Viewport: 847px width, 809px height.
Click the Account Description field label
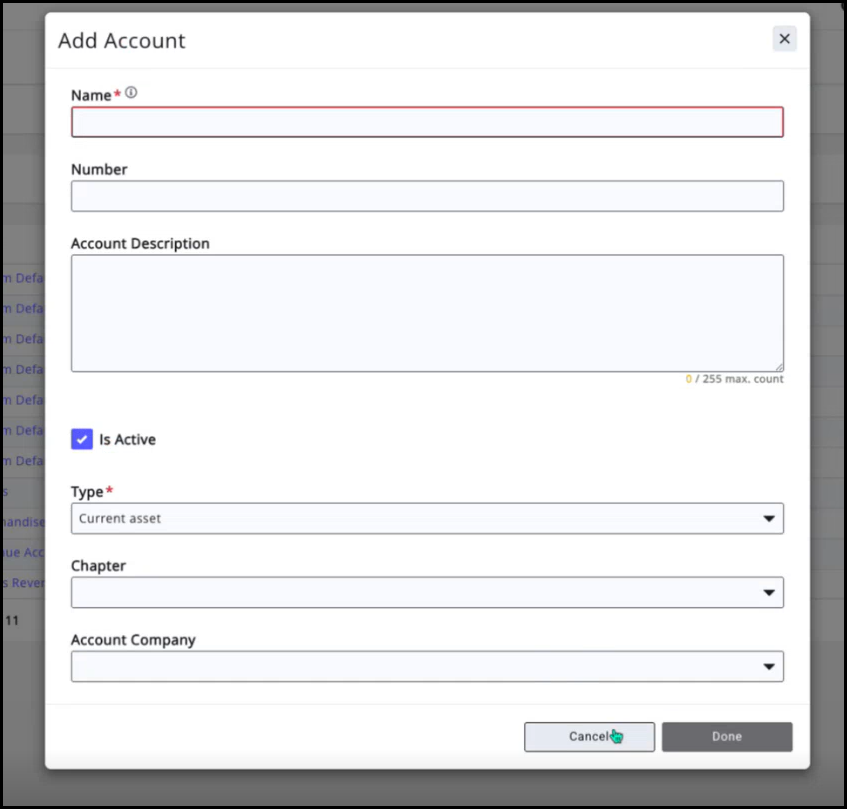coord(140,243)
